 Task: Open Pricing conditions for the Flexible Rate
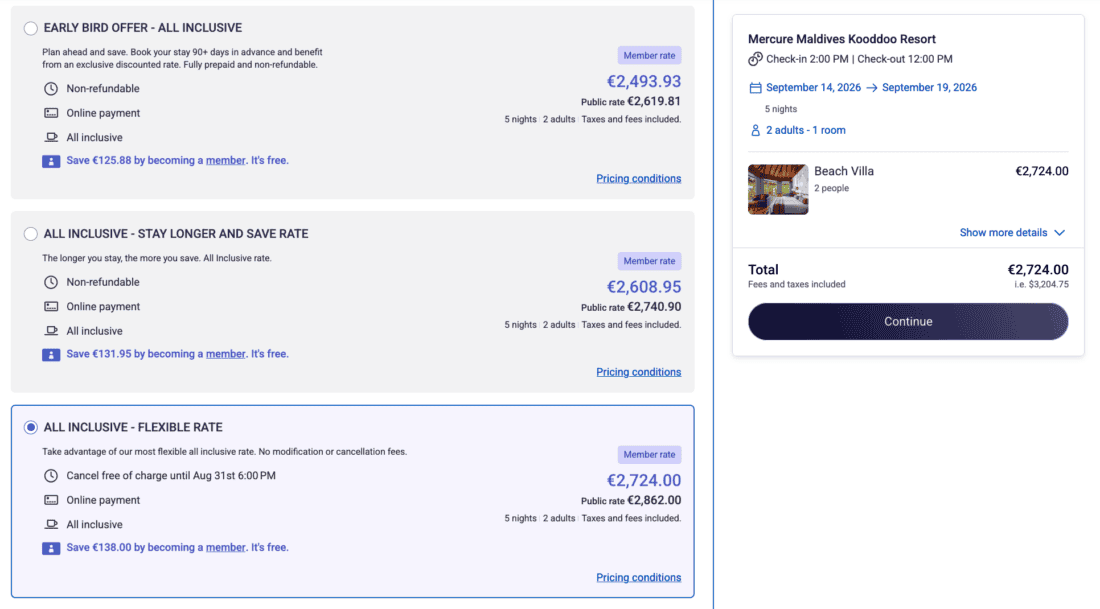pyautogui.click(x=638, y=578)
